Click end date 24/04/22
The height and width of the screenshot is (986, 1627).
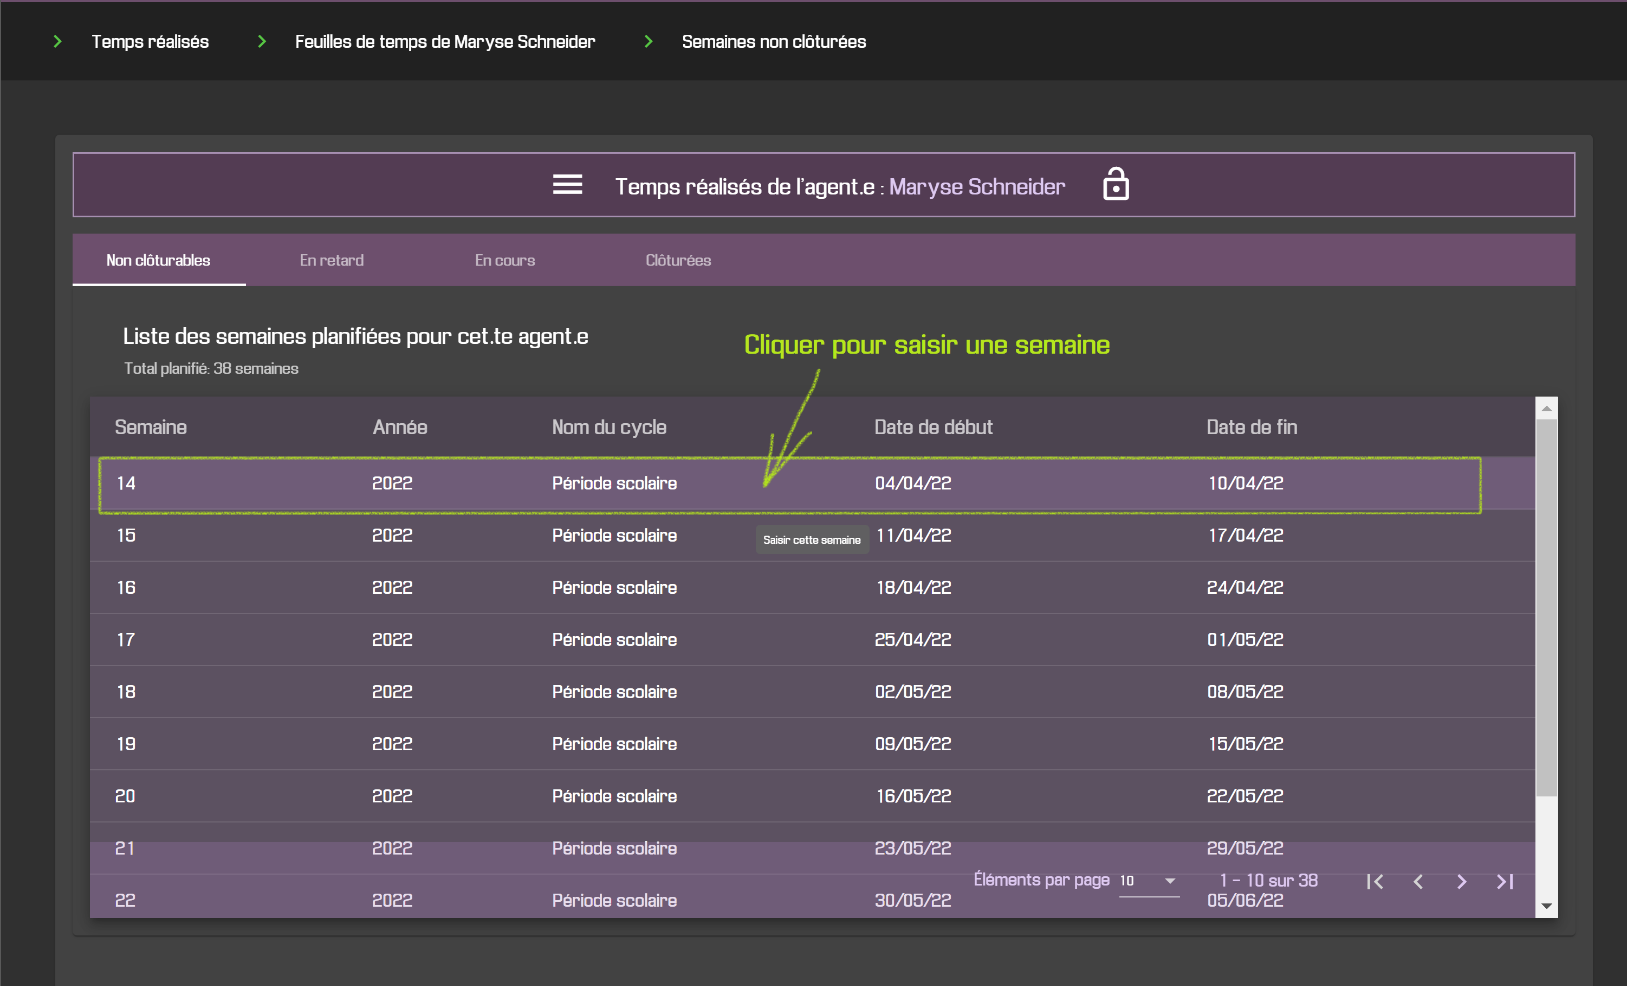point(1245,587)
